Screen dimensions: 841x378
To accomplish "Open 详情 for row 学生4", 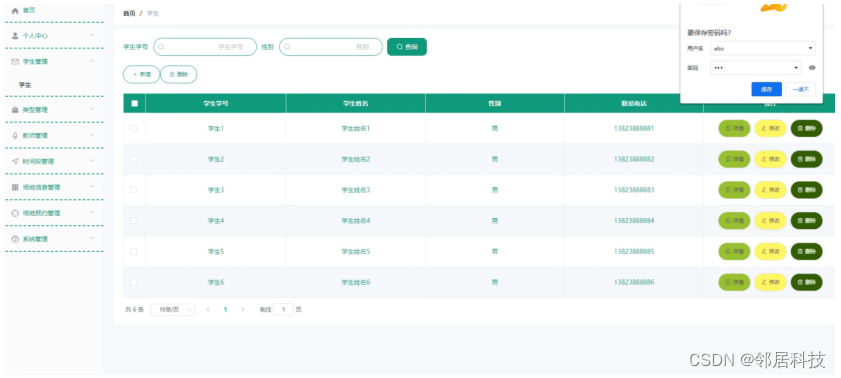I will [734, 220].
